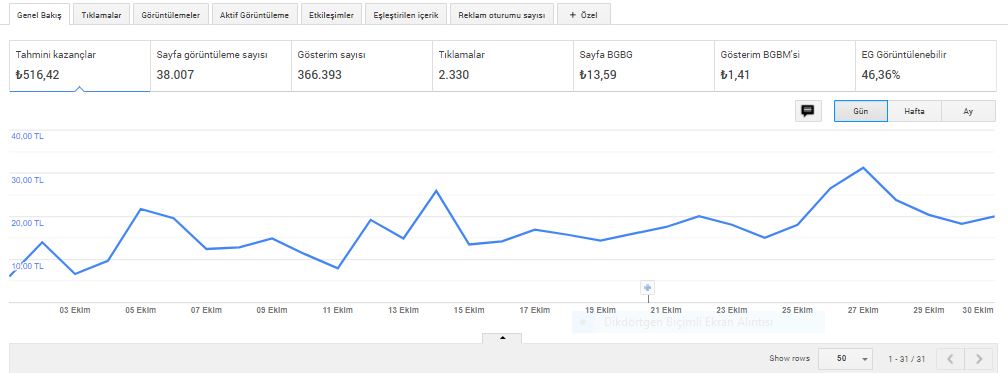
Task: Click the 19 Ekim axis label
Action: 600,310
